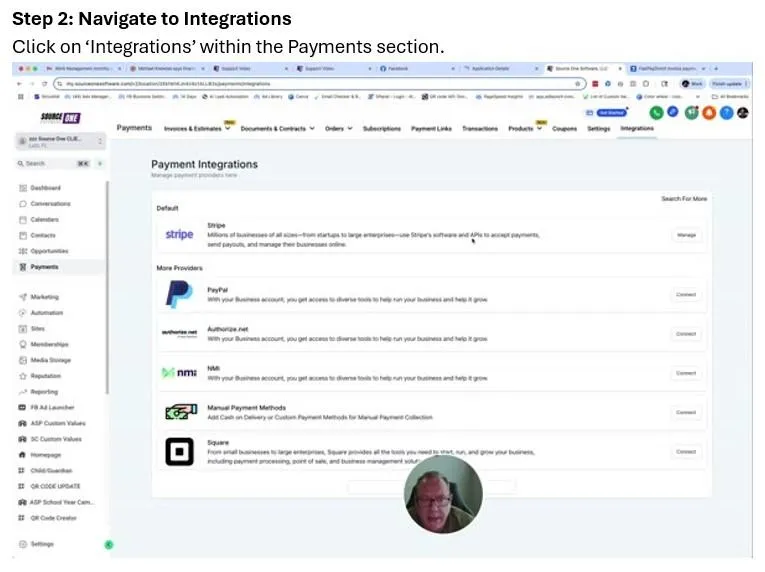Screen dimensions: 765x572
Task: Open the payments Settings tab
Action: tap(599, 128)
